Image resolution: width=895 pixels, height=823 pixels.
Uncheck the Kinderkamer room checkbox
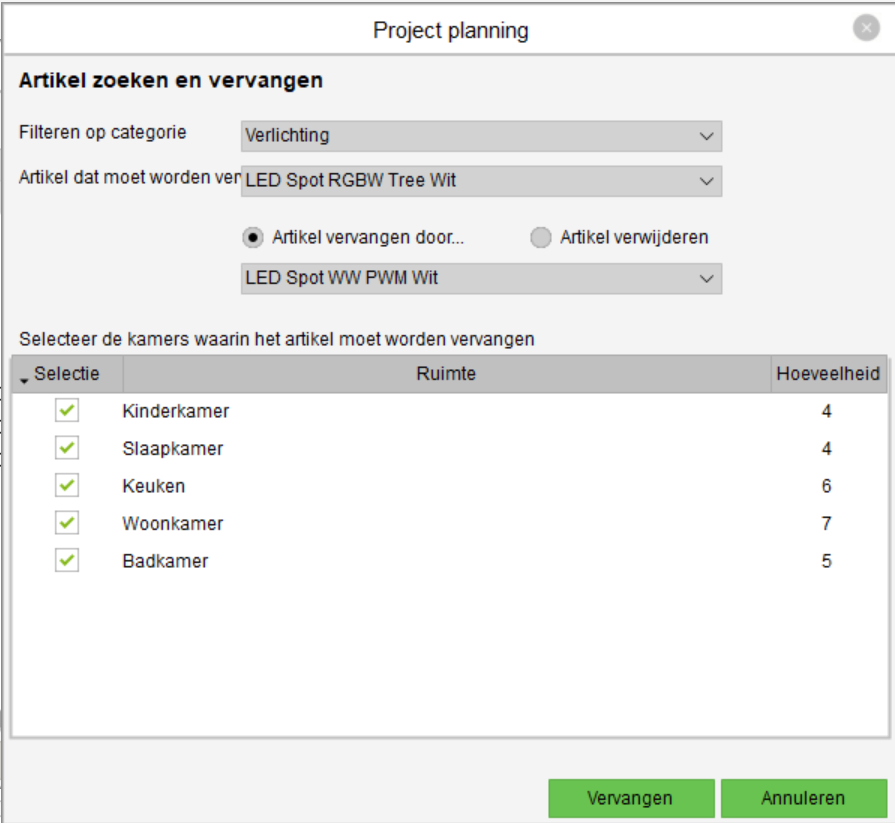(x=67, y=411)
